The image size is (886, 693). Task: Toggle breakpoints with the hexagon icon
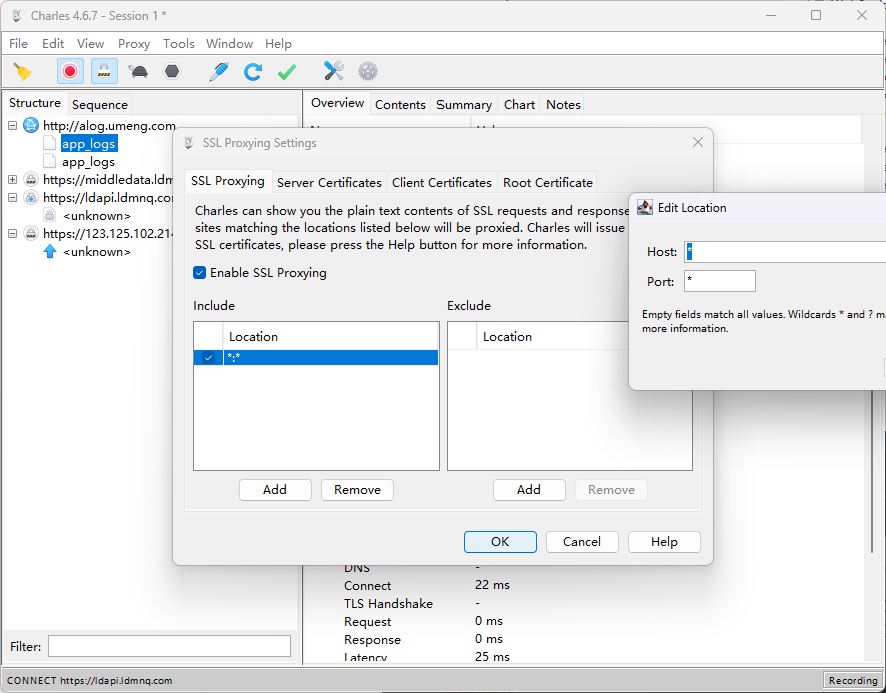(x=172, y=71)
